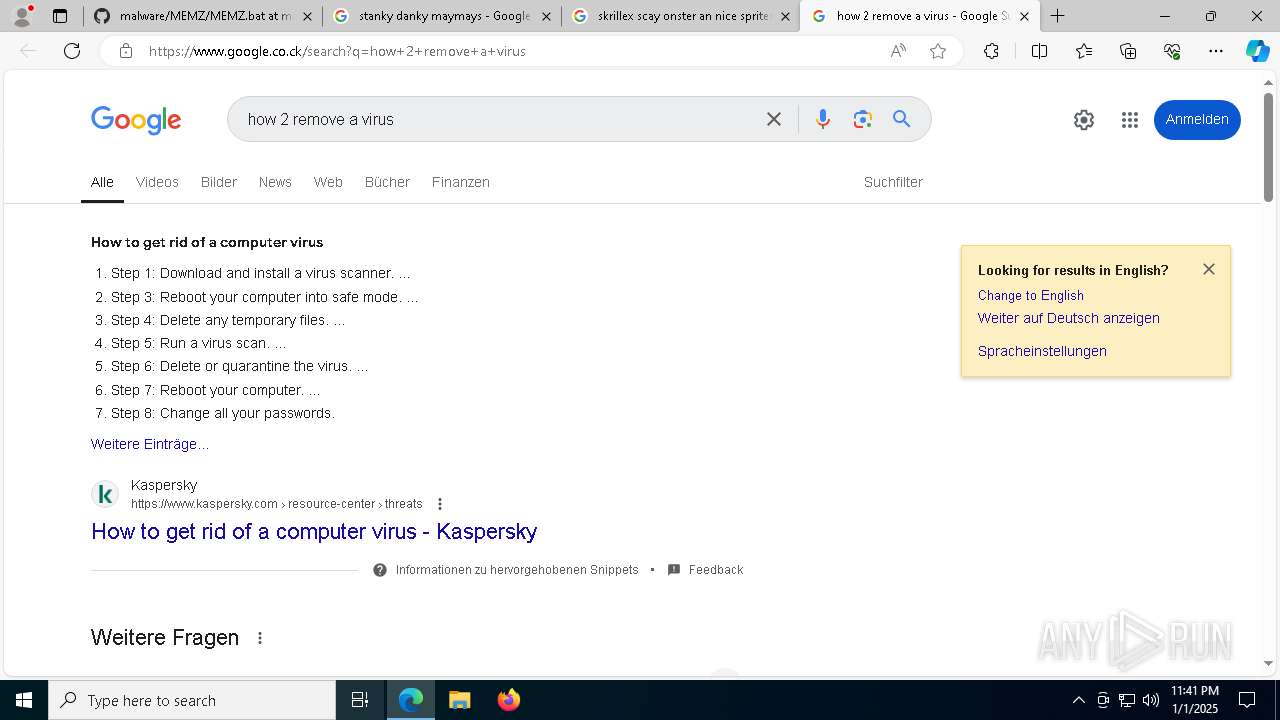Open the tab actions menu icon
Image resolution: width=1280 pixels, height=720 pixels.
click(60, 16)
